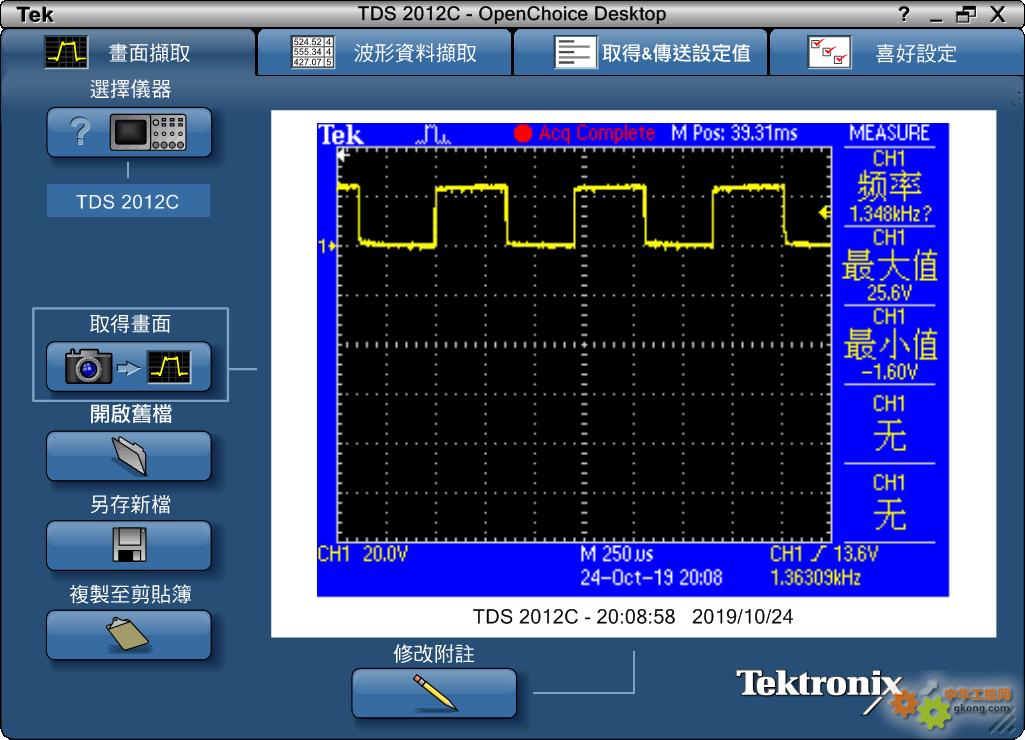Click the settings list icon on 取得&傳送設定值 tab
1025x740 pixels.
(575, 52)
